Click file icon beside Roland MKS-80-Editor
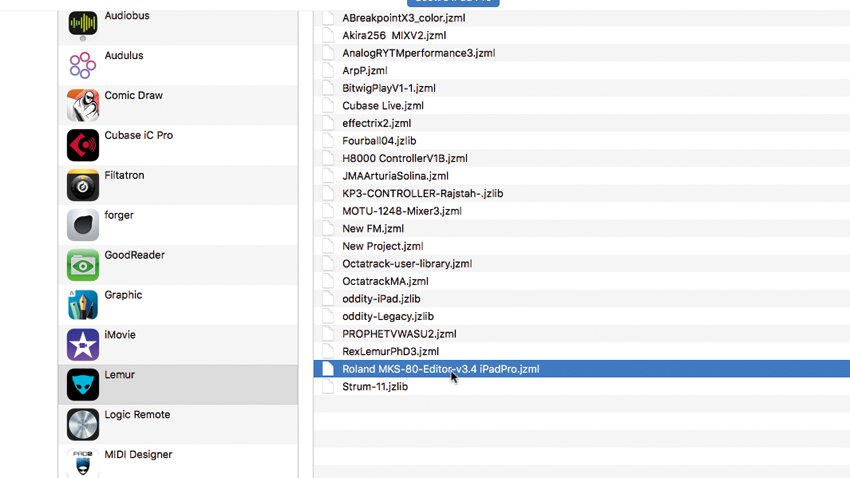The width and height of the screenshot is (850, 478). [327, 369]
